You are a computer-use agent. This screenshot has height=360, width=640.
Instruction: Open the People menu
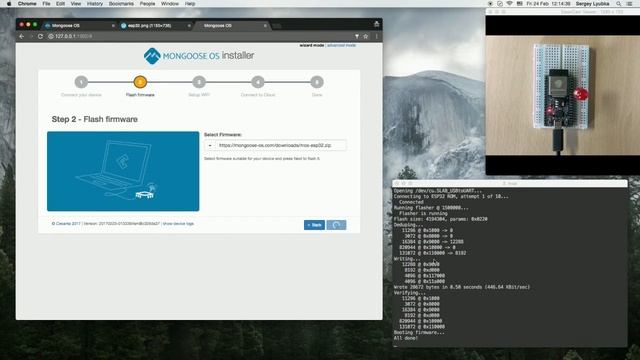pos(147,4)
